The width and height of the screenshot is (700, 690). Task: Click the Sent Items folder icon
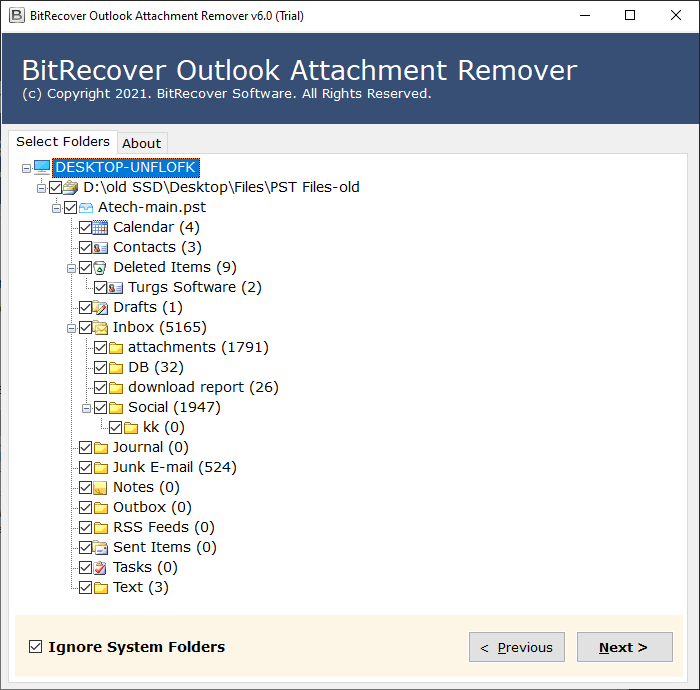tap(100, 548)
